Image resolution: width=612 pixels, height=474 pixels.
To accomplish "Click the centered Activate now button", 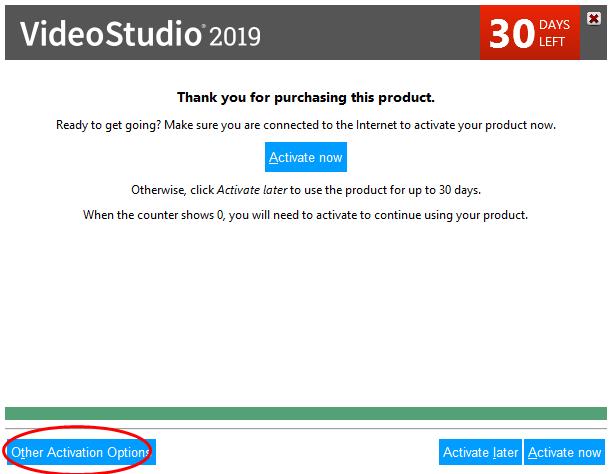I will pos(306,157).
